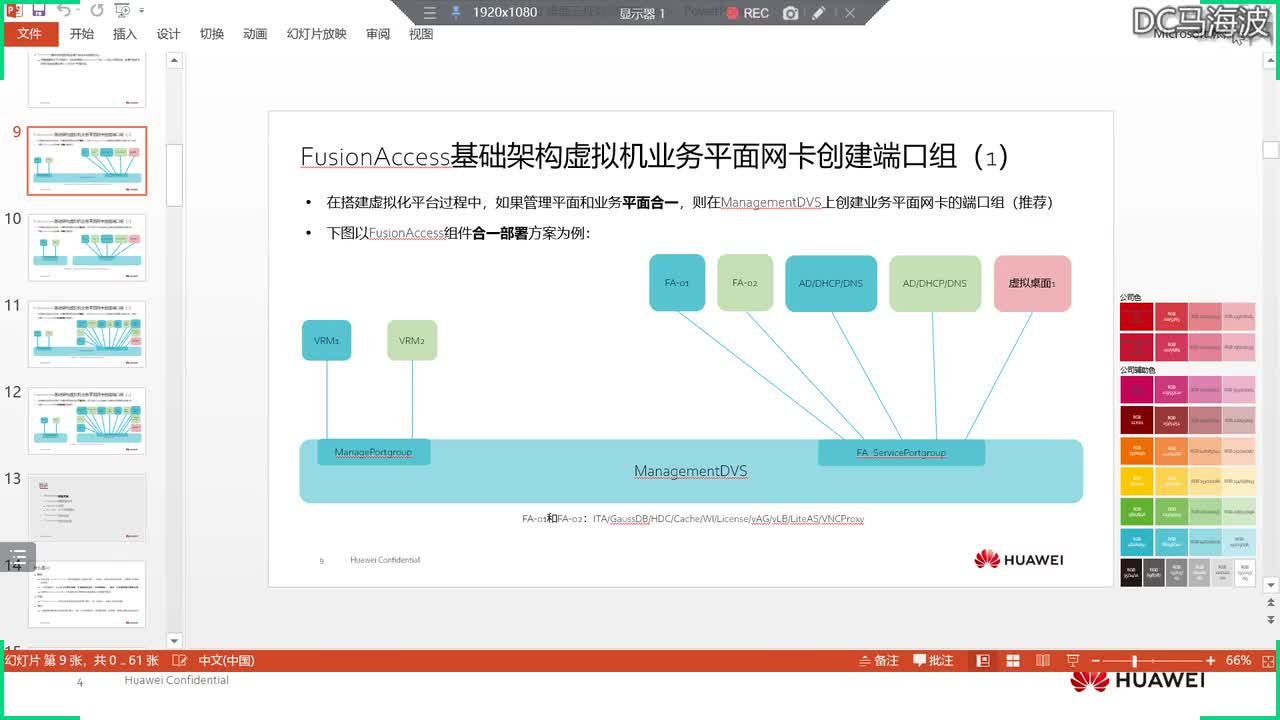Screen dimensions: 1280x720
Task: Click the spell check icon in status bar
Action: pyautogui.click(x=180, y=661)
